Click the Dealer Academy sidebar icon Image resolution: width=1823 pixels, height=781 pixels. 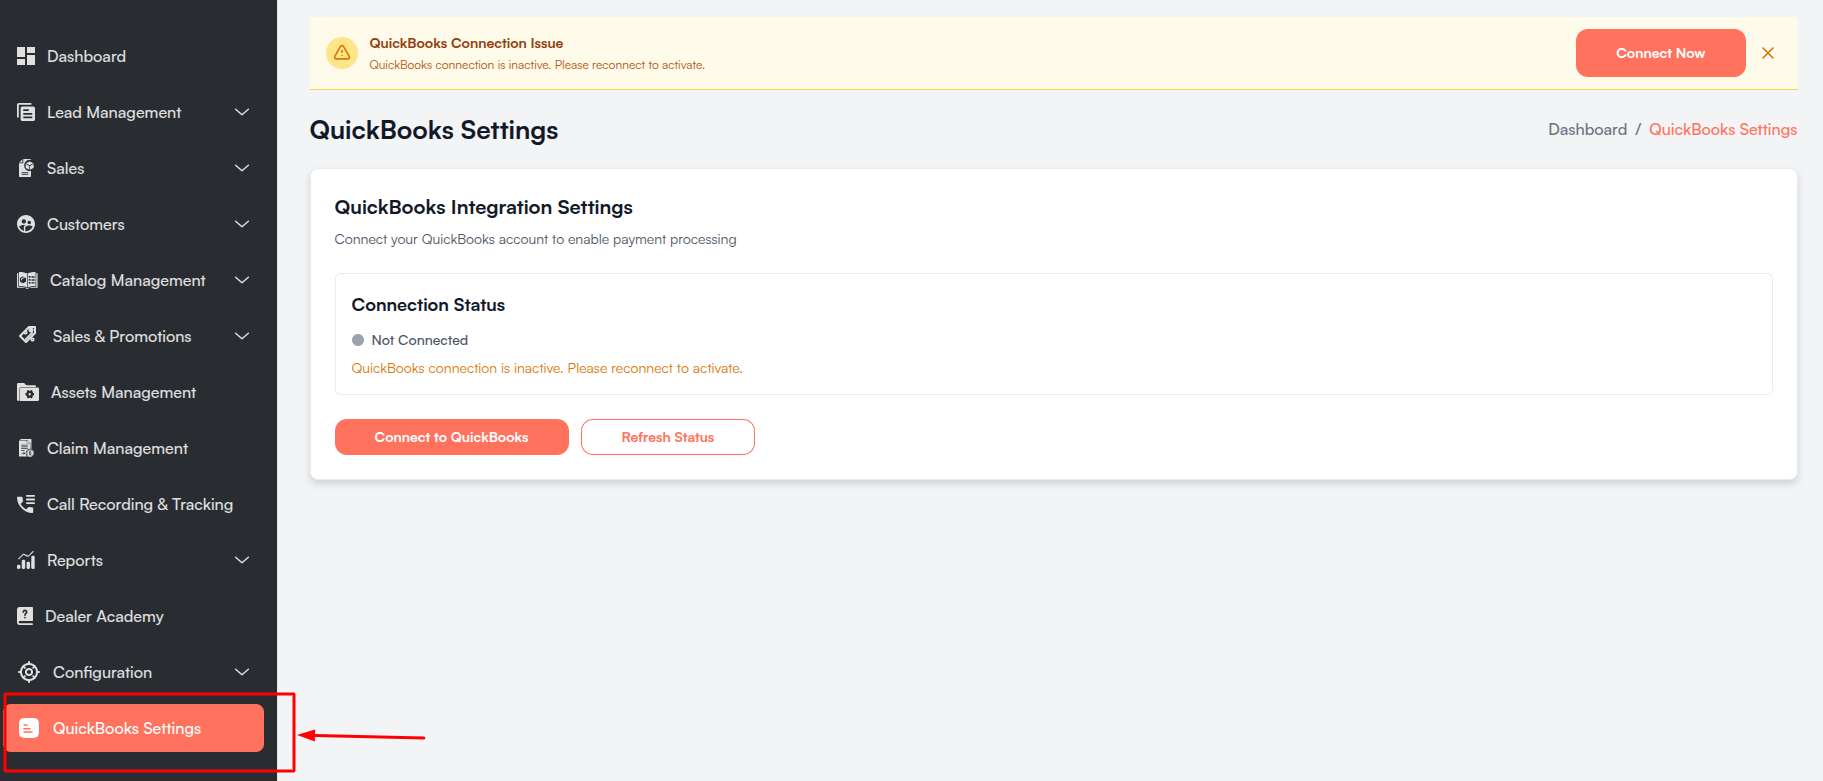coord(25,616)
